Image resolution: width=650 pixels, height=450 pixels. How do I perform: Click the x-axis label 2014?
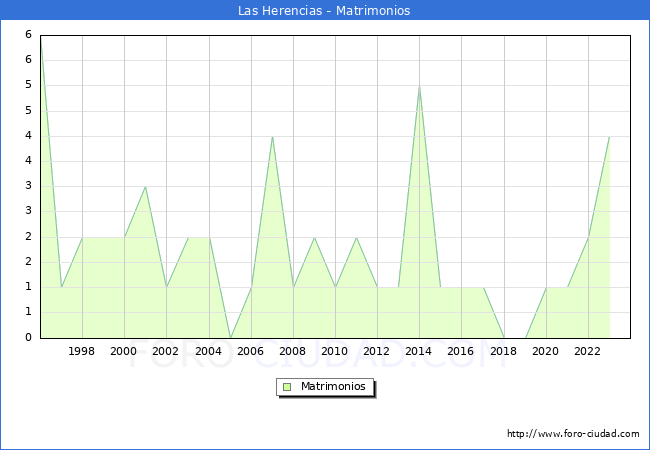(x=418, y=351)
